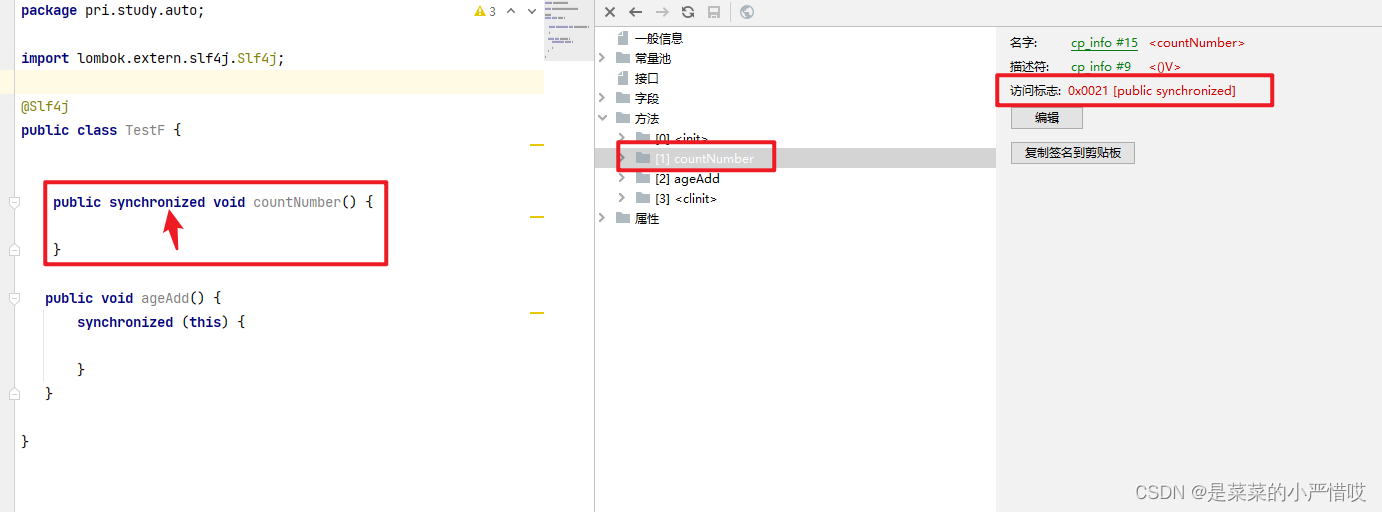Click the 复制签名到剪贴板 button
Screen dimensions: 1382x512
[1073, 153]
